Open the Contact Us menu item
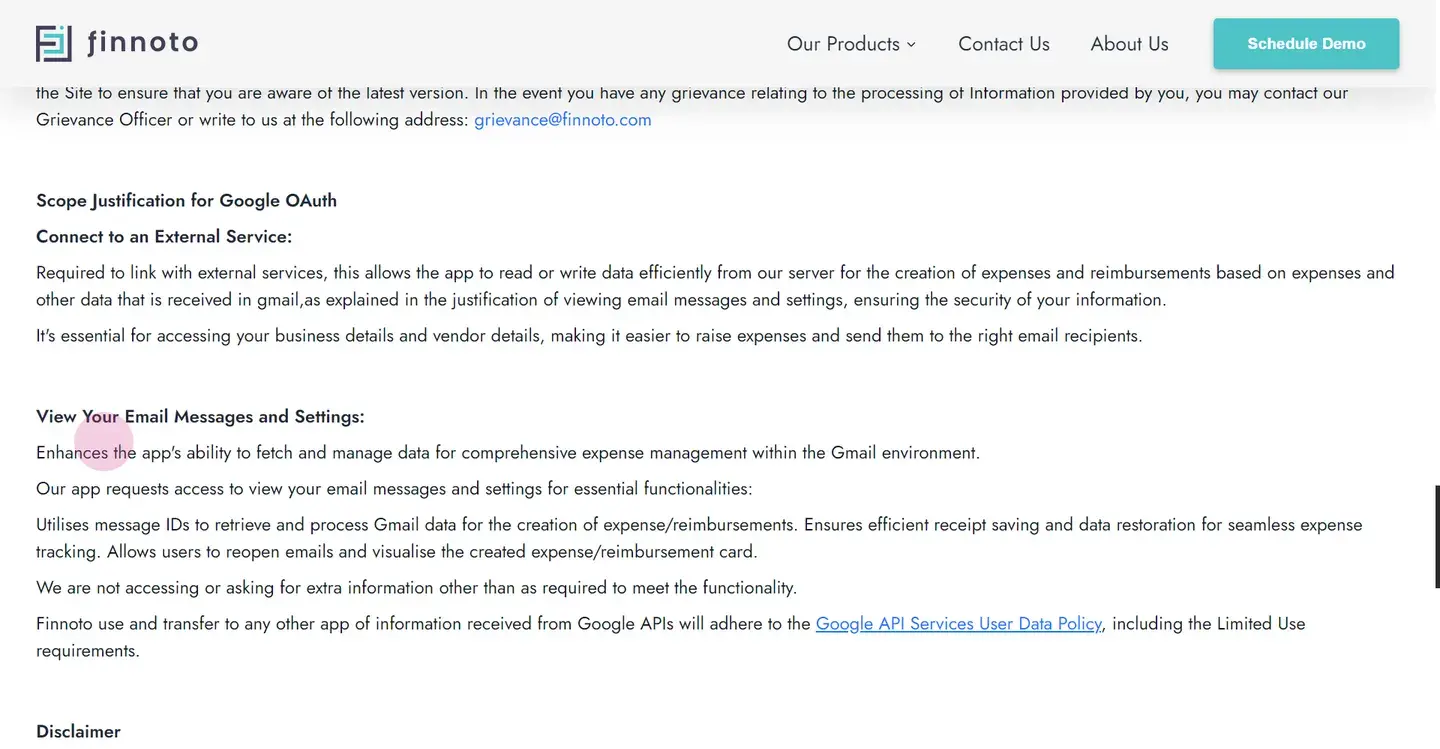1440x749 pixels. pos(1004,44)
